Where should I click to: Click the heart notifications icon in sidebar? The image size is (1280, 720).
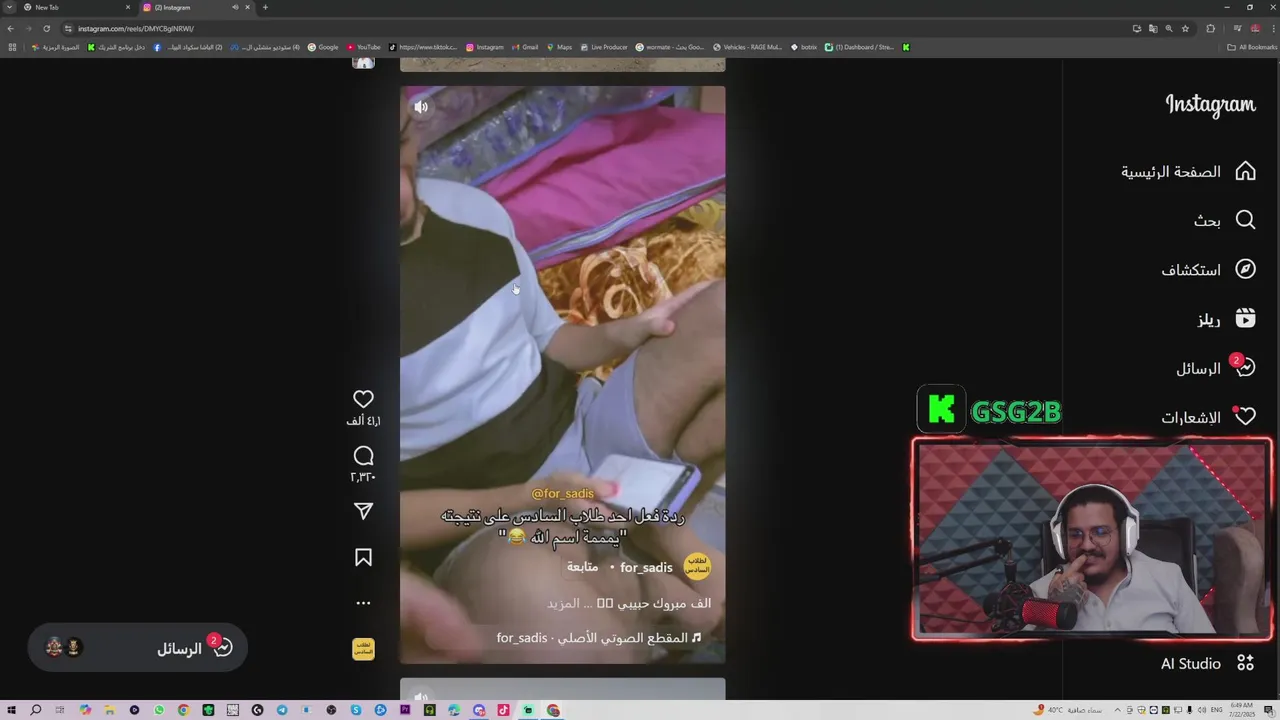tap(1245, 417)
